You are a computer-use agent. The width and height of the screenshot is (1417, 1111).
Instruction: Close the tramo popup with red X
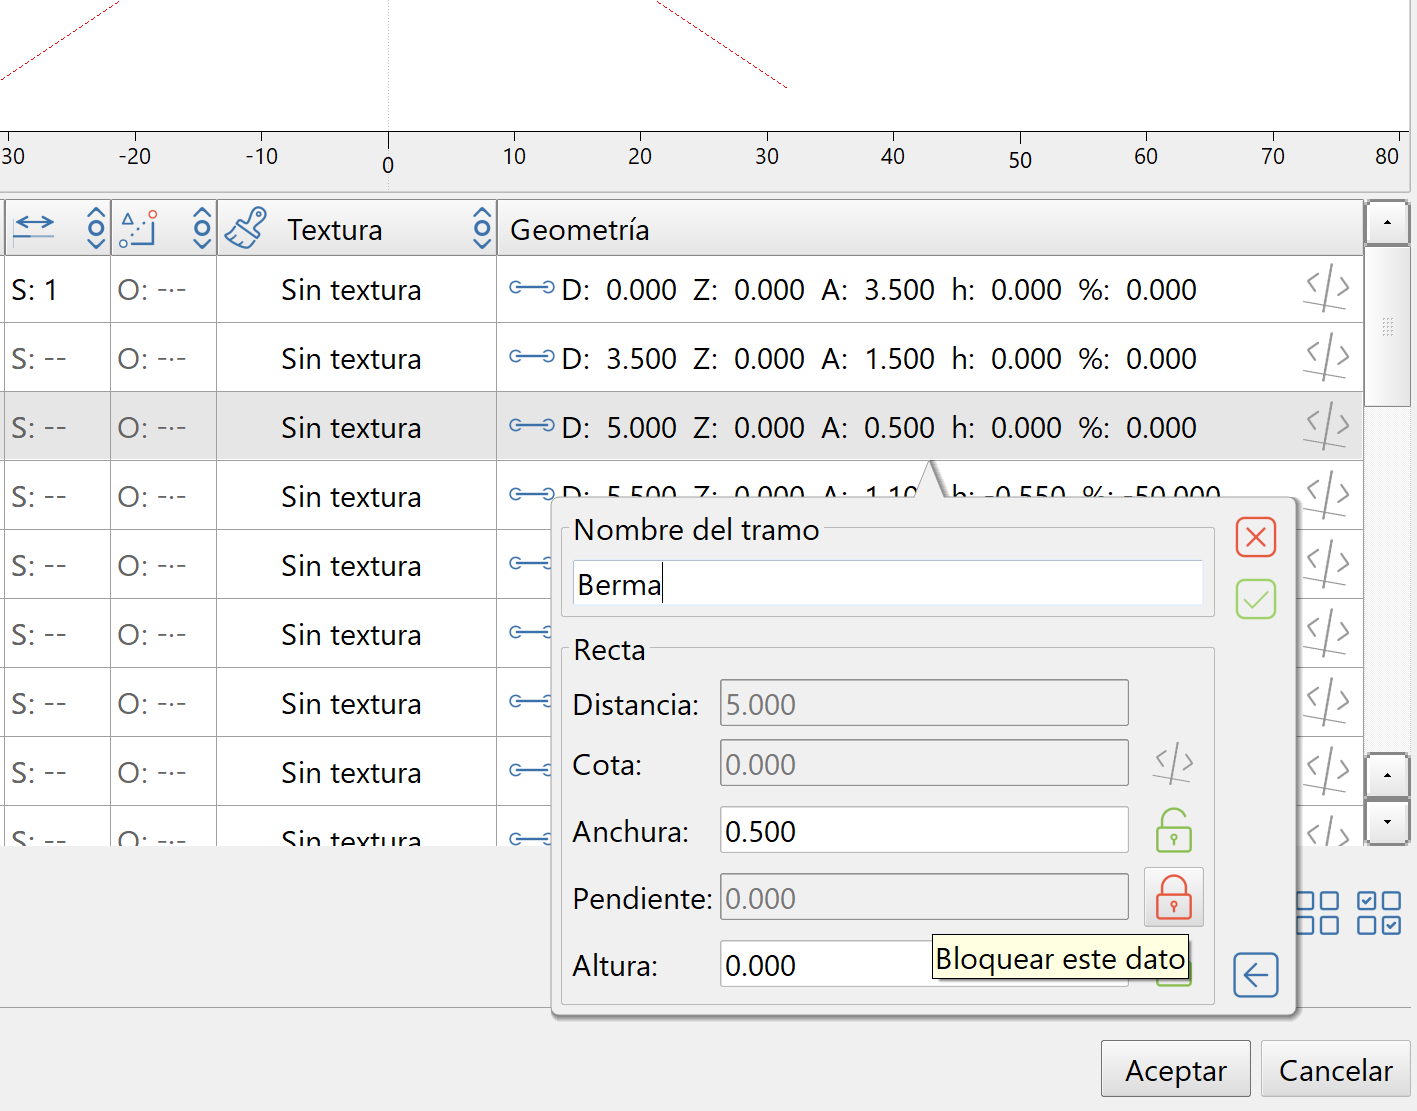click(1255, 537)
